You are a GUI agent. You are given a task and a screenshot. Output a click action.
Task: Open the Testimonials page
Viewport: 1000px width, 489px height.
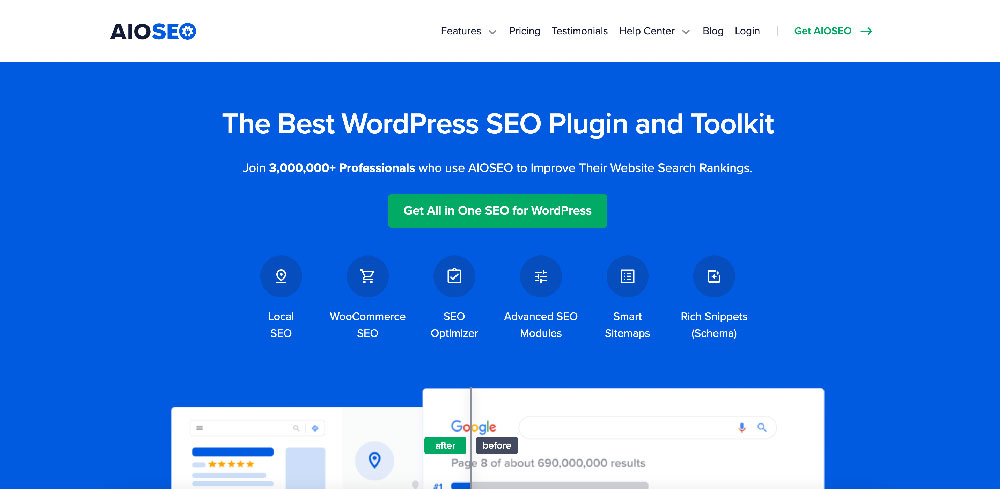[580, 31]
